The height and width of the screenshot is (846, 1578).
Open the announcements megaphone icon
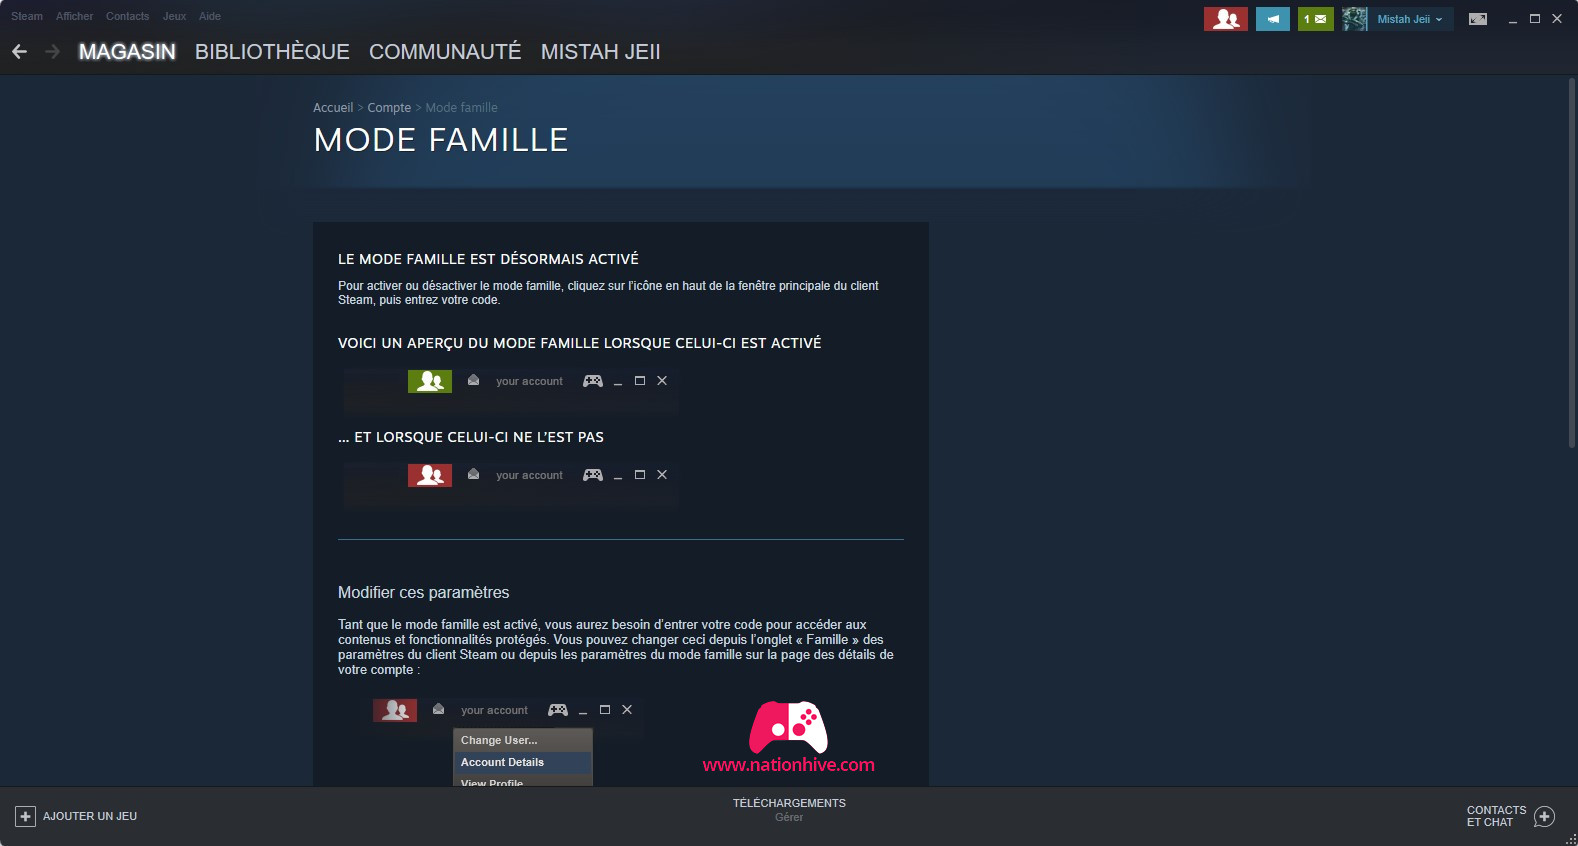click(x=1273, y=19)
